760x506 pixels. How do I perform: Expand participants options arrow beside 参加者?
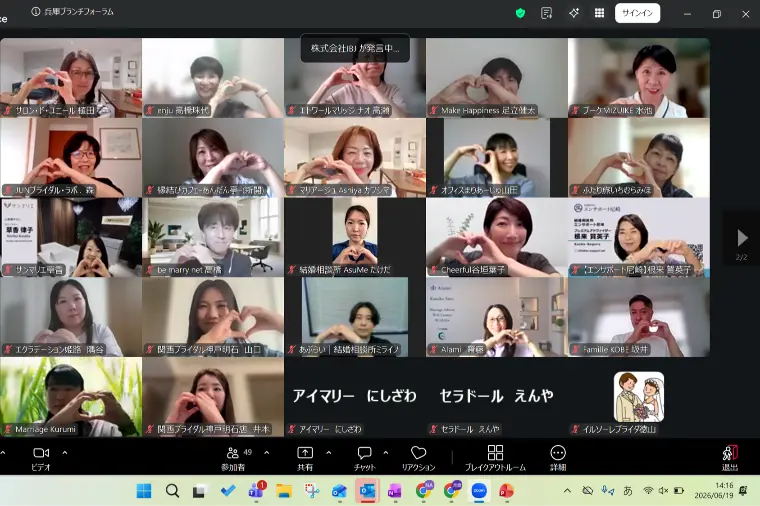[267, 453]
